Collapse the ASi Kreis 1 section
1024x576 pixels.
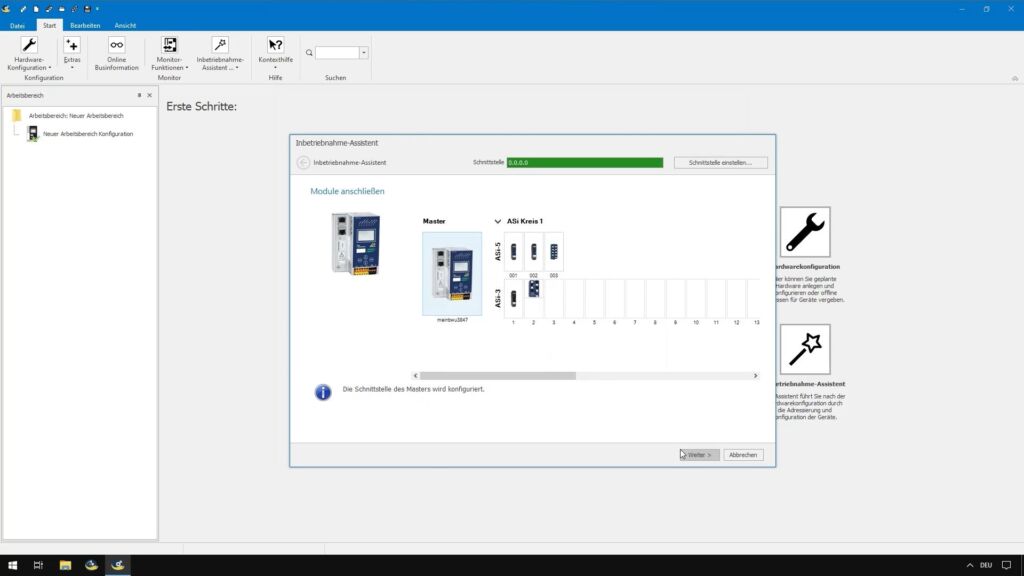(497, 221)
